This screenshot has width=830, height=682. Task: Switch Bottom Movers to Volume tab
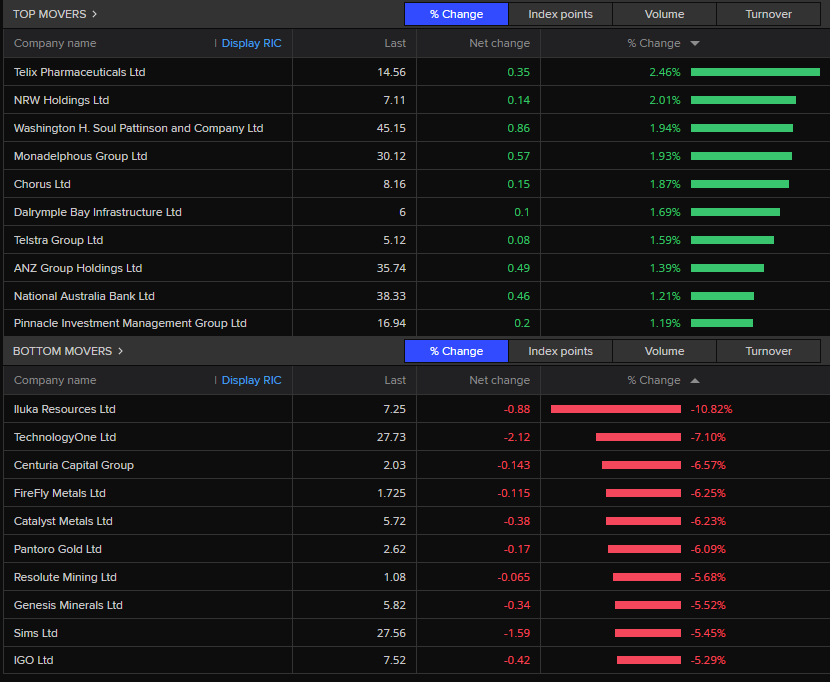pyautogui.click(x=664, y=351)
